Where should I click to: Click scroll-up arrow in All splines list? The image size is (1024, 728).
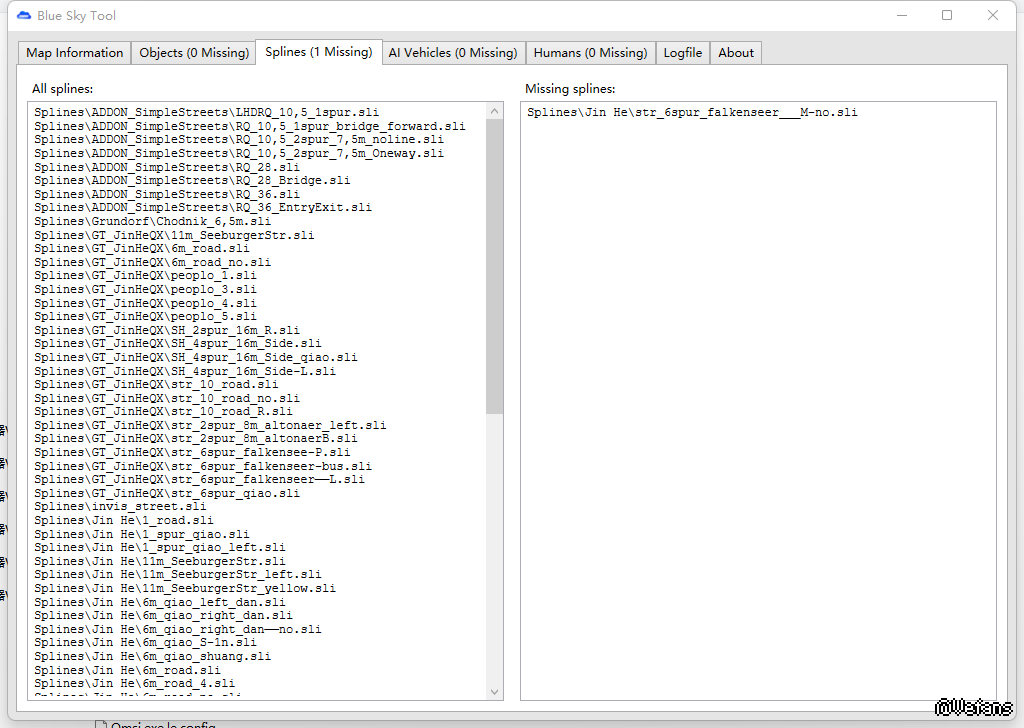(x=494, y=111)
